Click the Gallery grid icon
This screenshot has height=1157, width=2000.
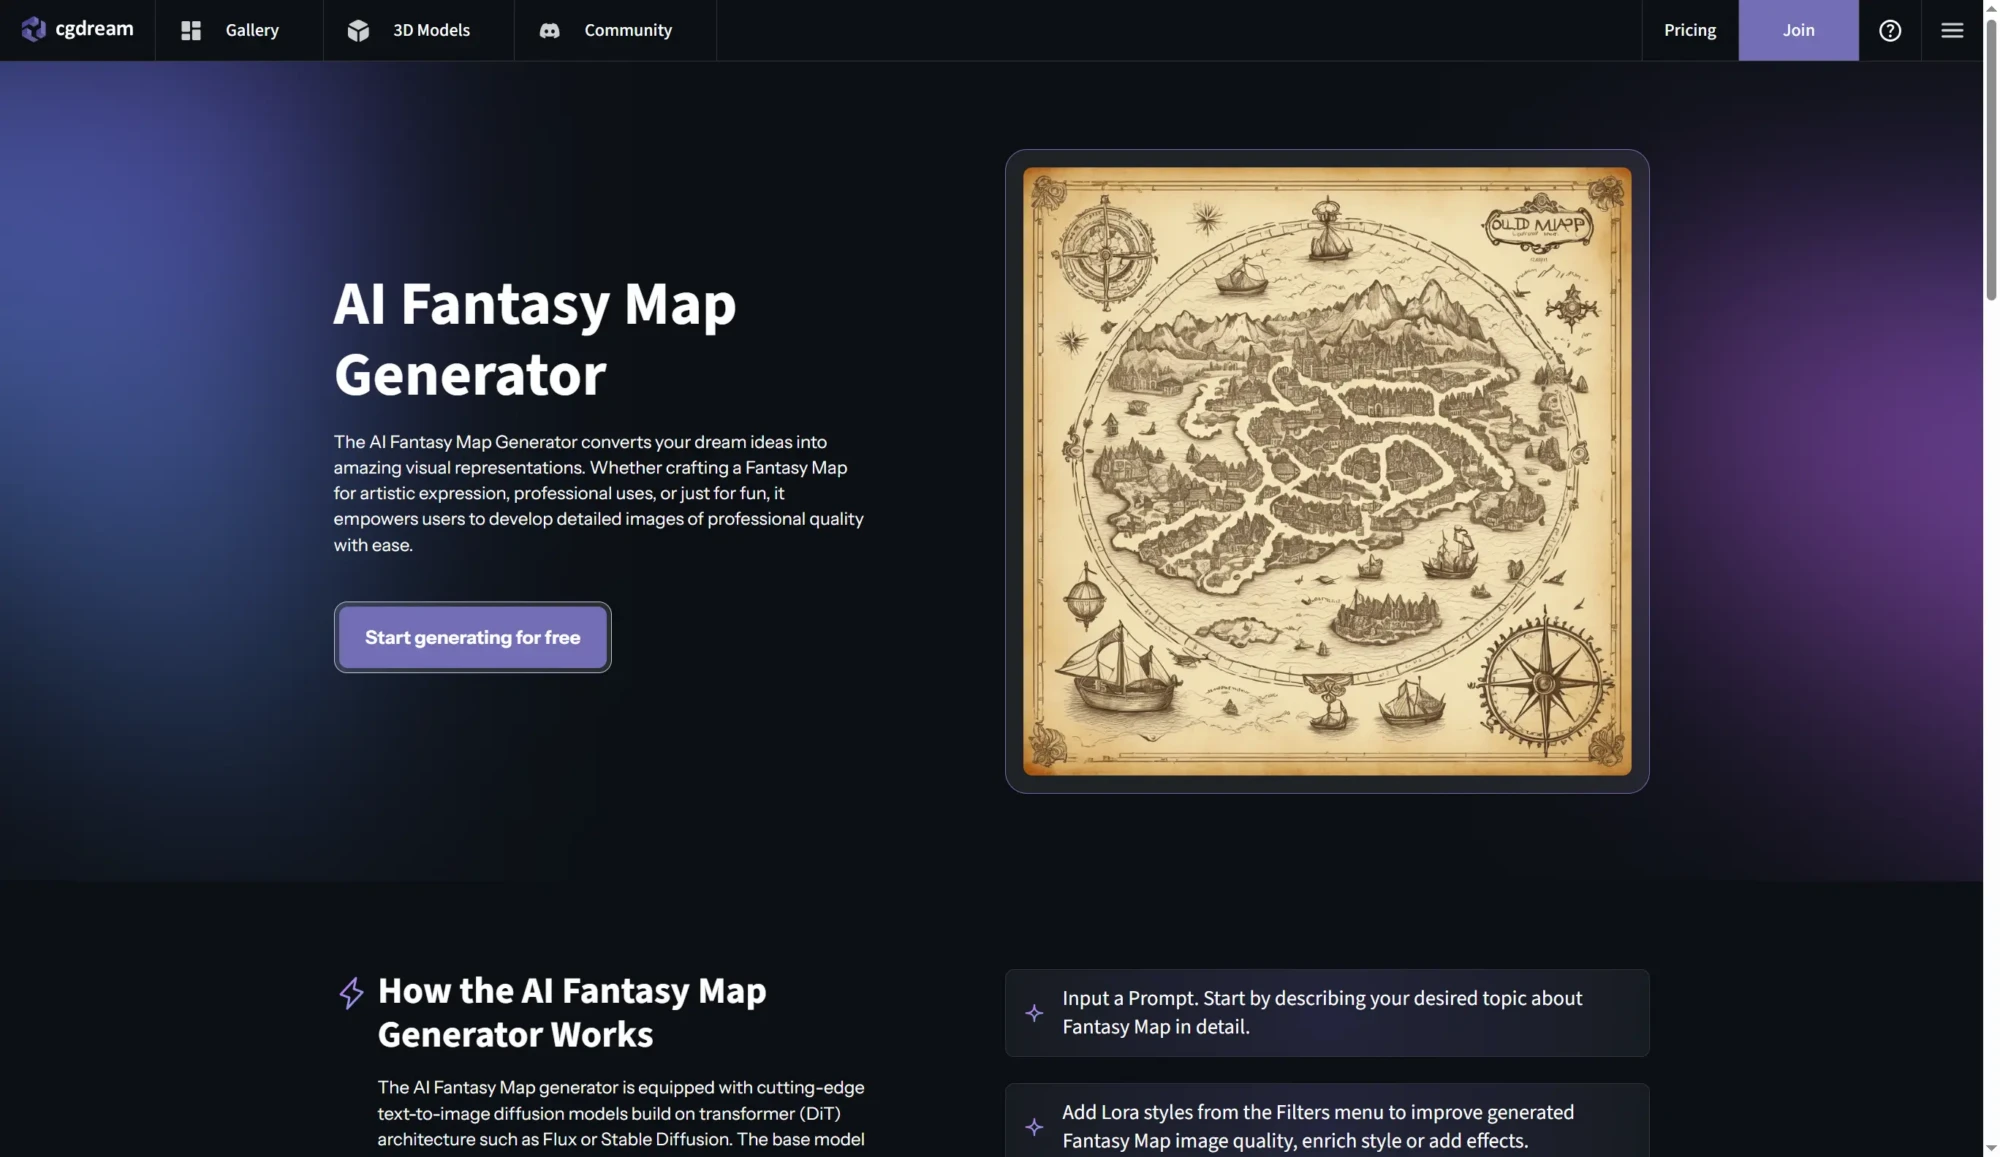(191, 31)
